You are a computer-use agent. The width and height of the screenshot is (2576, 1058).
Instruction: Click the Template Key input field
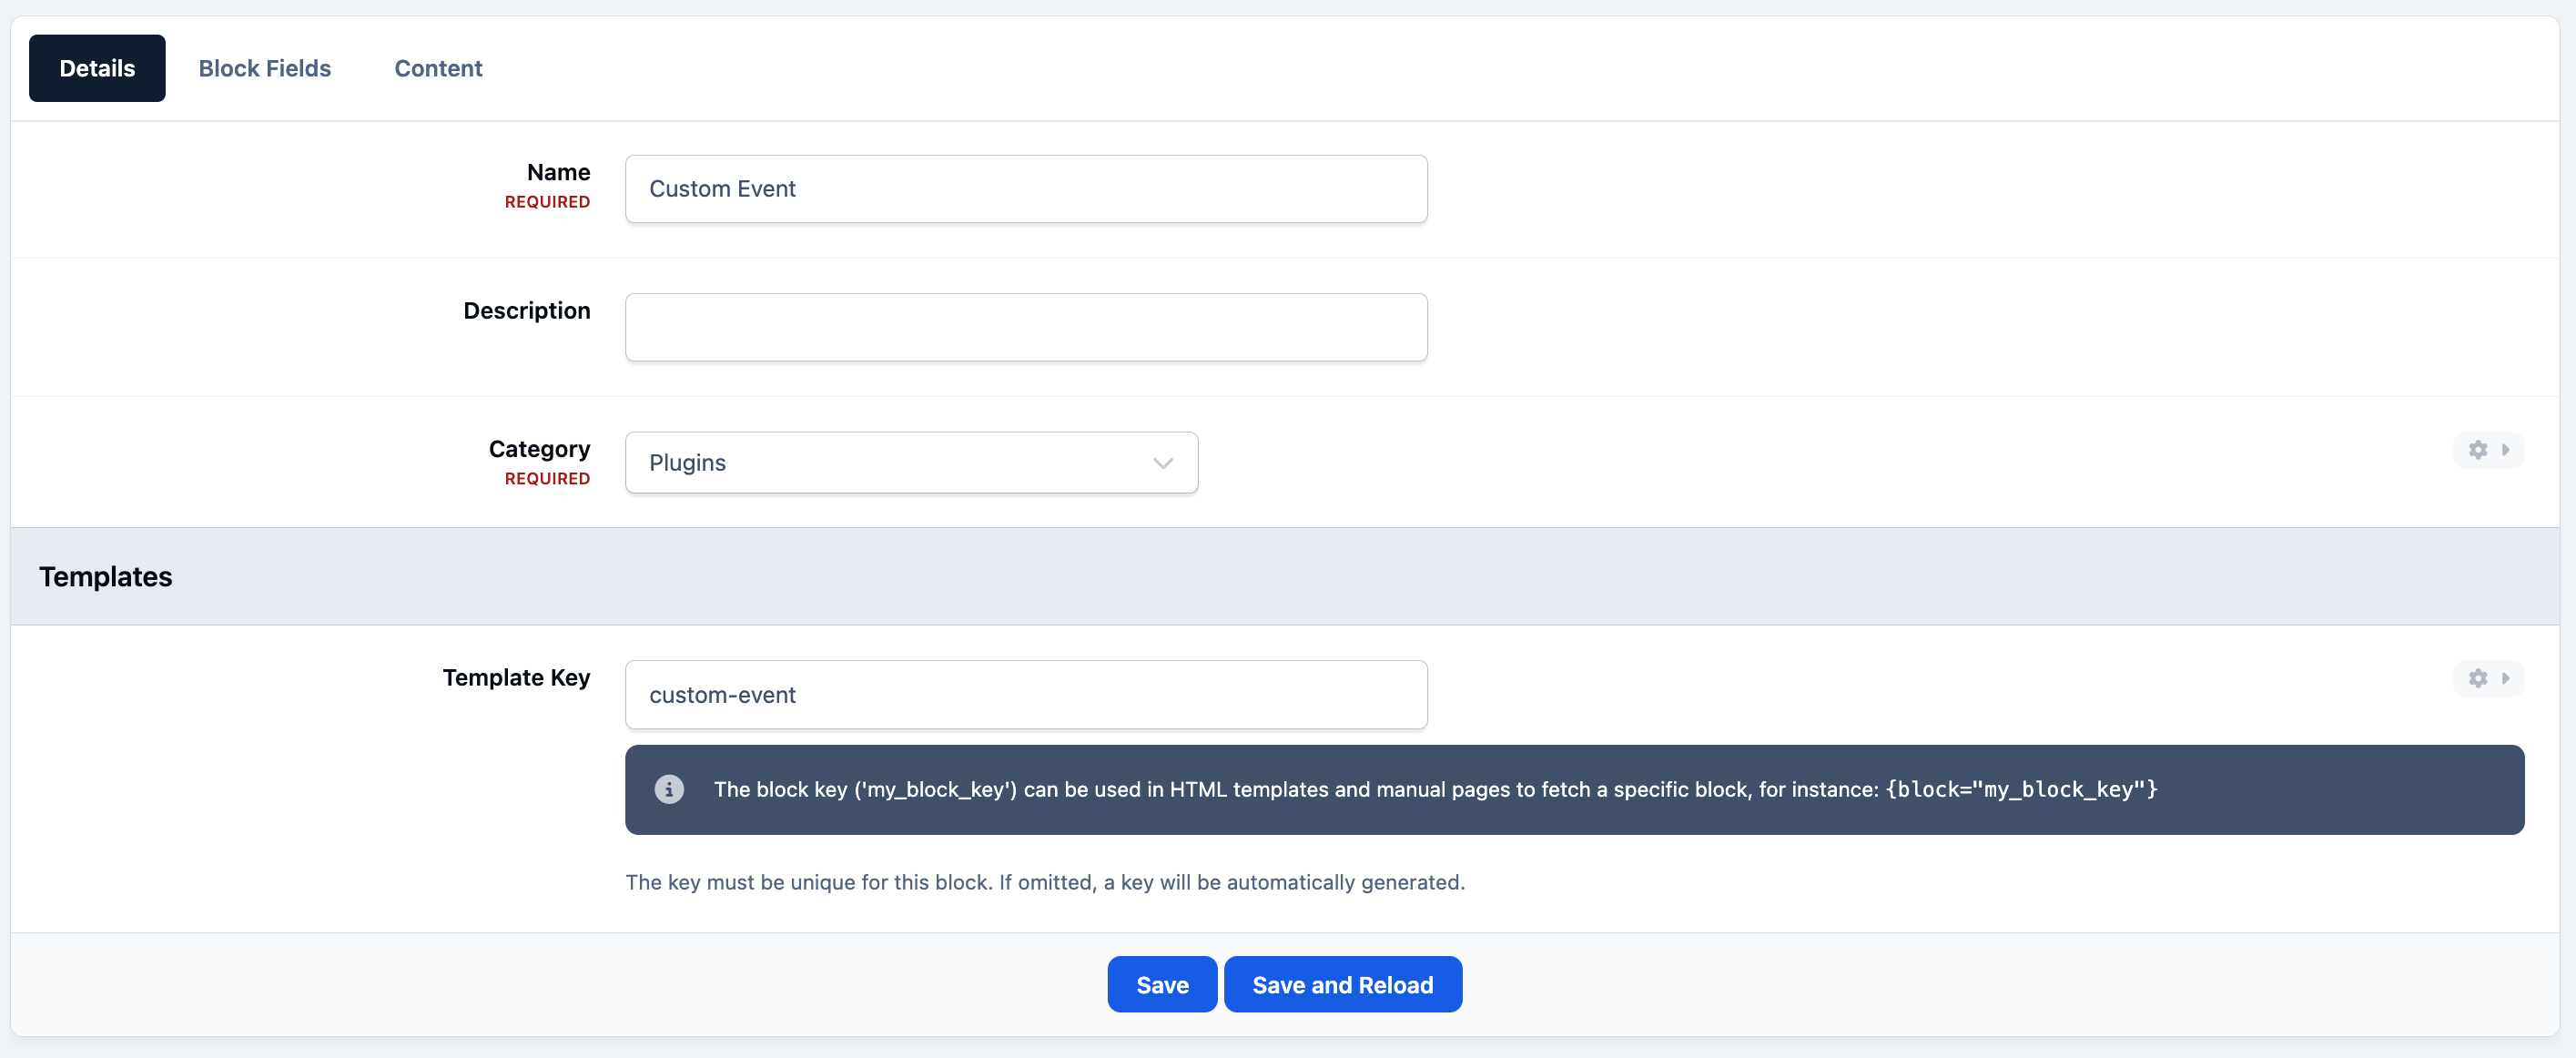point(1026,695)
